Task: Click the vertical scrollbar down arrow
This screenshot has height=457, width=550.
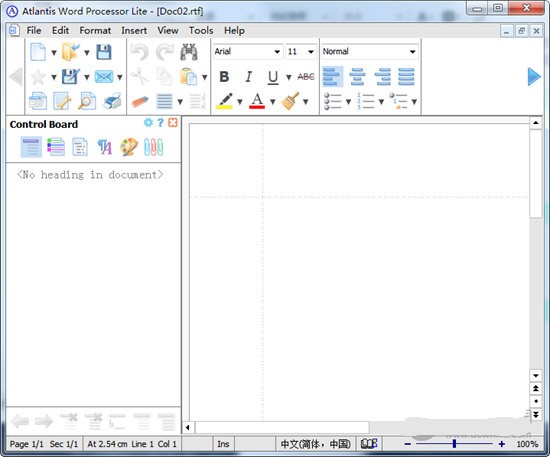Action: tap(536, 375)
